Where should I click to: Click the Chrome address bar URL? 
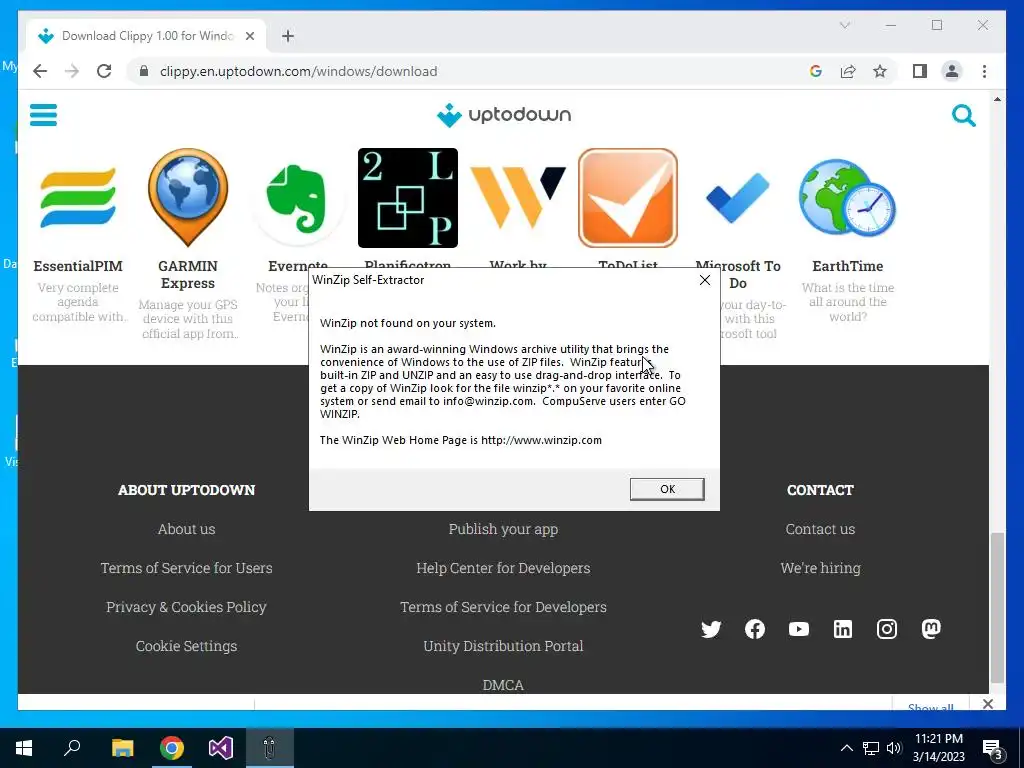(x=298, y=71)
